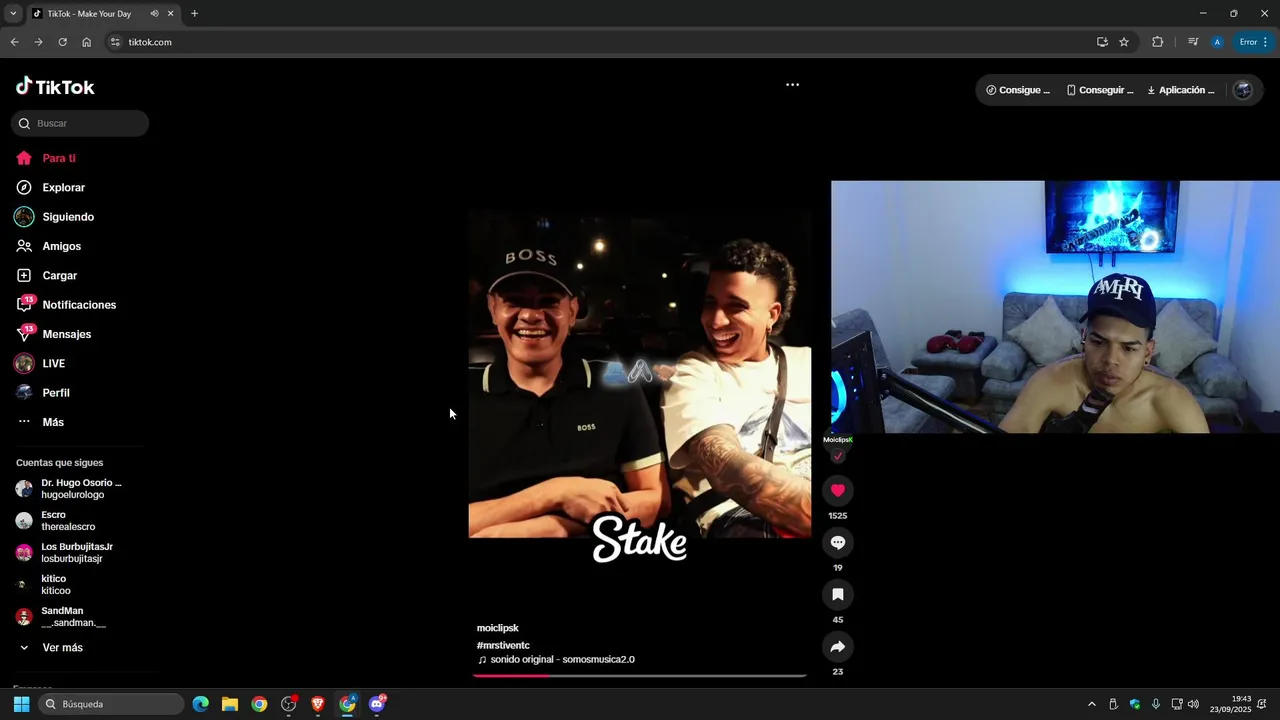Viewport: 1280px width, 720px height.
Task: Click the site information icon in the address bar
Action: click(116, 42)
